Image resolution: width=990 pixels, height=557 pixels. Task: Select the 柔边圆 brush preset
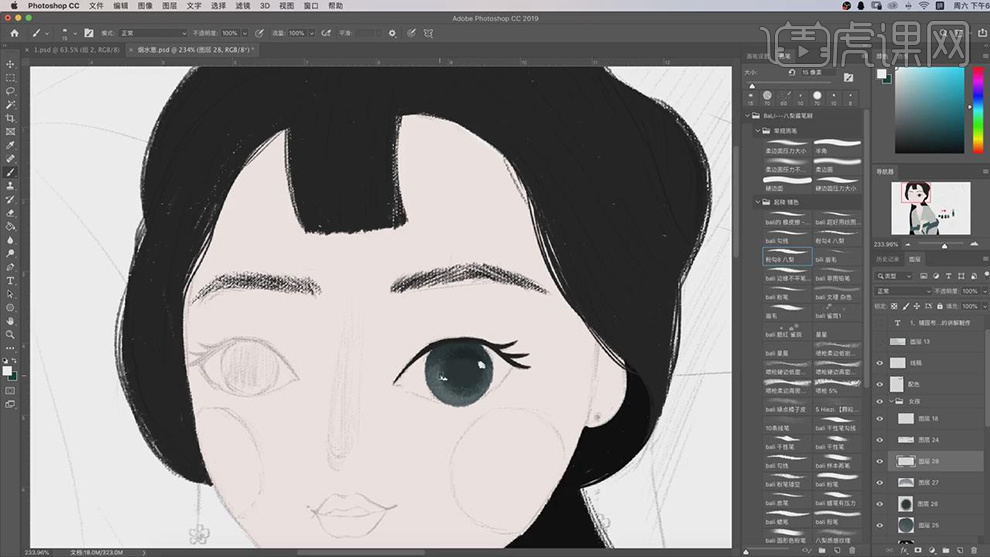pos(837,165)
